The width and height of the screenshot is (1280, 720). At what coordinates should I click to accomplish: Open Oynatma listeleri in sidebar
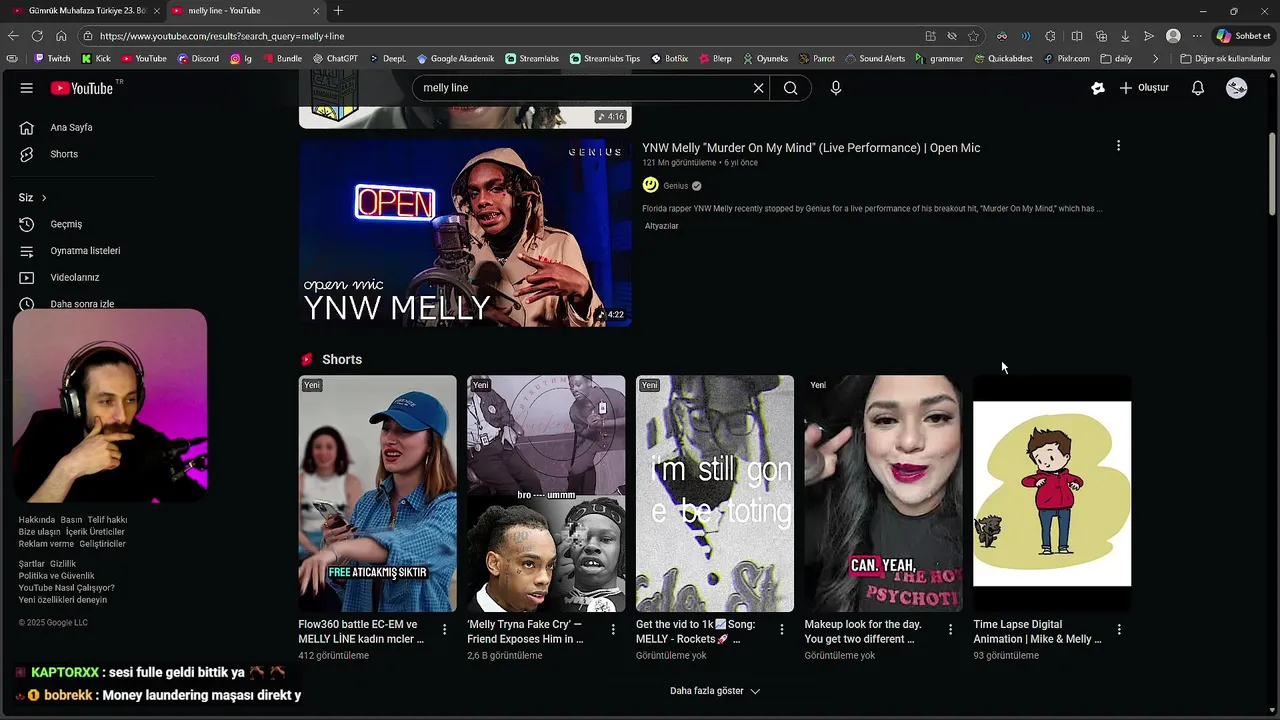coord(85,251)
